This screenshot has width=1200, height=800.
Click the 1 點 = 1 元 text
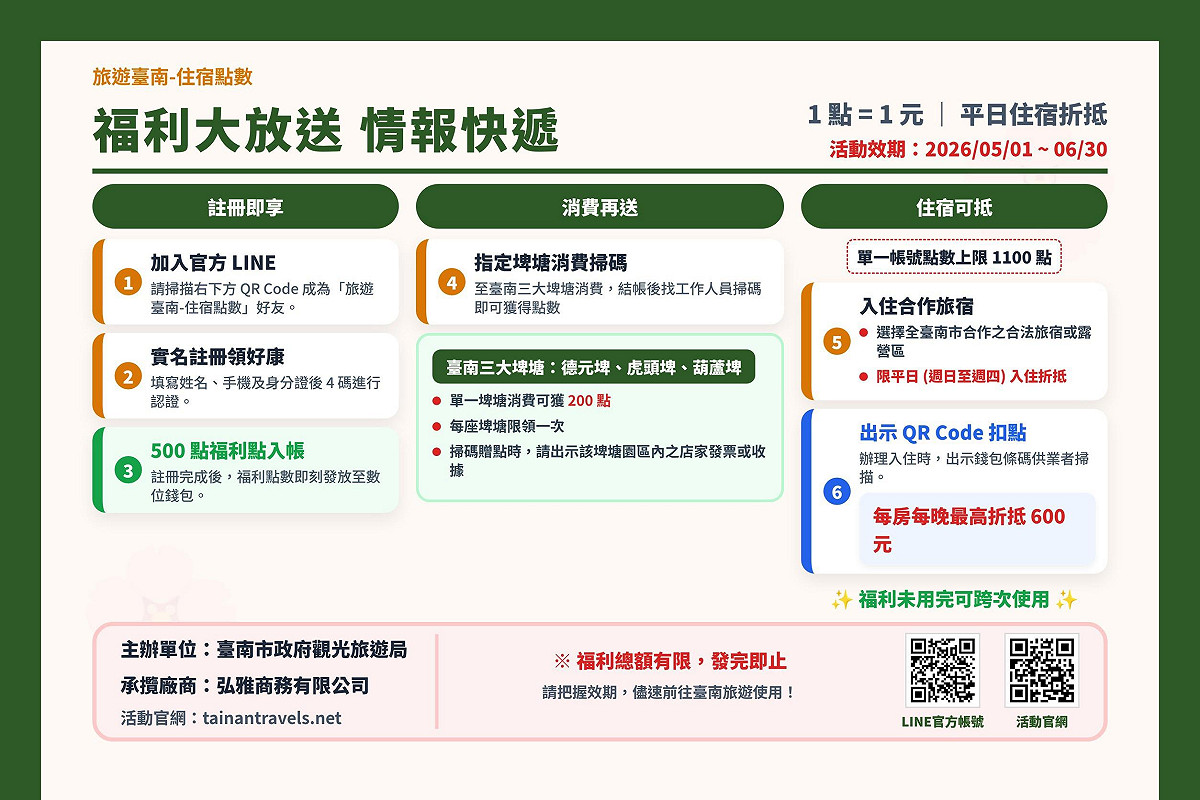pos(866,114)
